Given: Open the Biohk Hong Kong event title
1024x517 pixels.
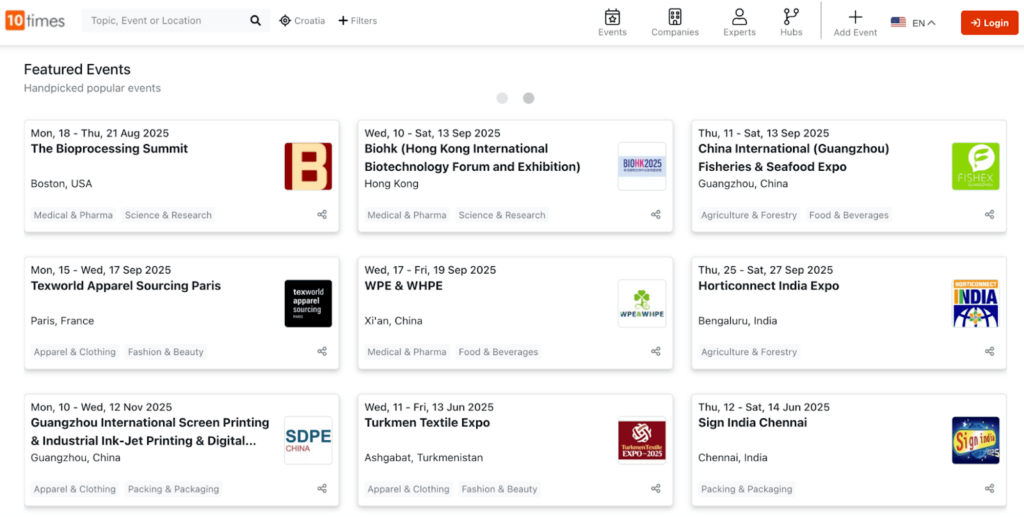Looking at the screenshot, I should tap(472, 158).
